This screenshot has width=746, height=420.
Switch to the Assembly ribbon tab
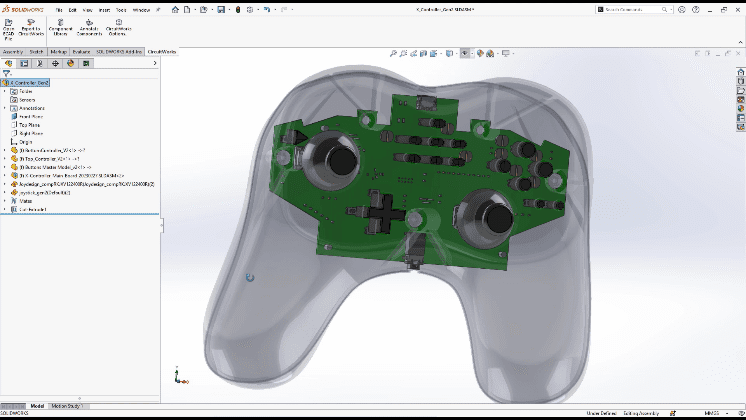(x=13, y=52)
